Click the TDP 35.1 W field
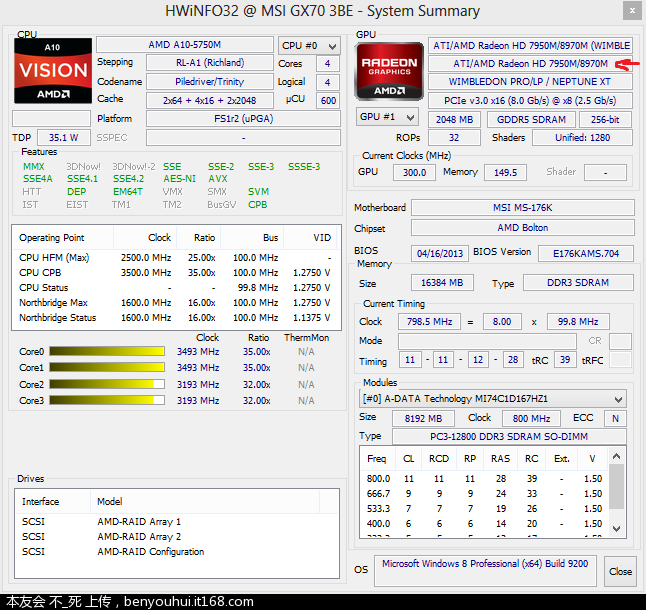This screenshot has width=646, height=610. [64, 138]
